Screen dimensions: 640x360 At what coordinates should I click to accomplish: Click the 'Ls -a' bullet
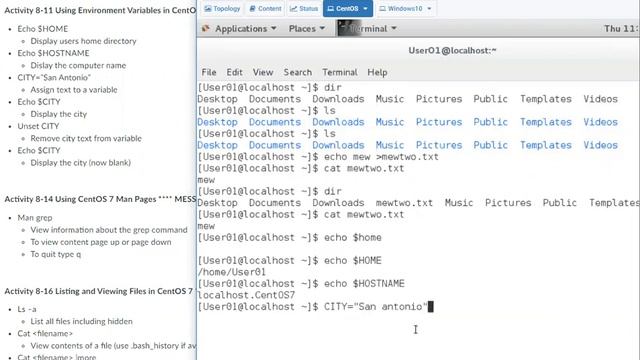[x=27, y=309]
